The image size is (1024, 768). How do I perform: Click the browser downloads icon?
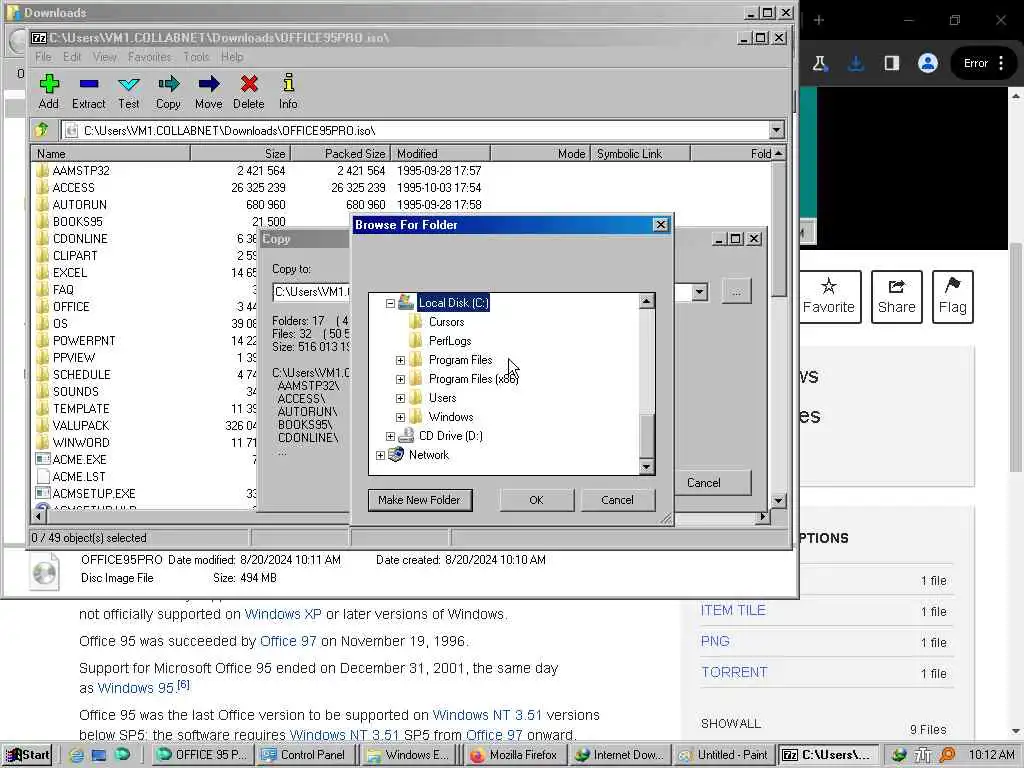pos(856,63)
